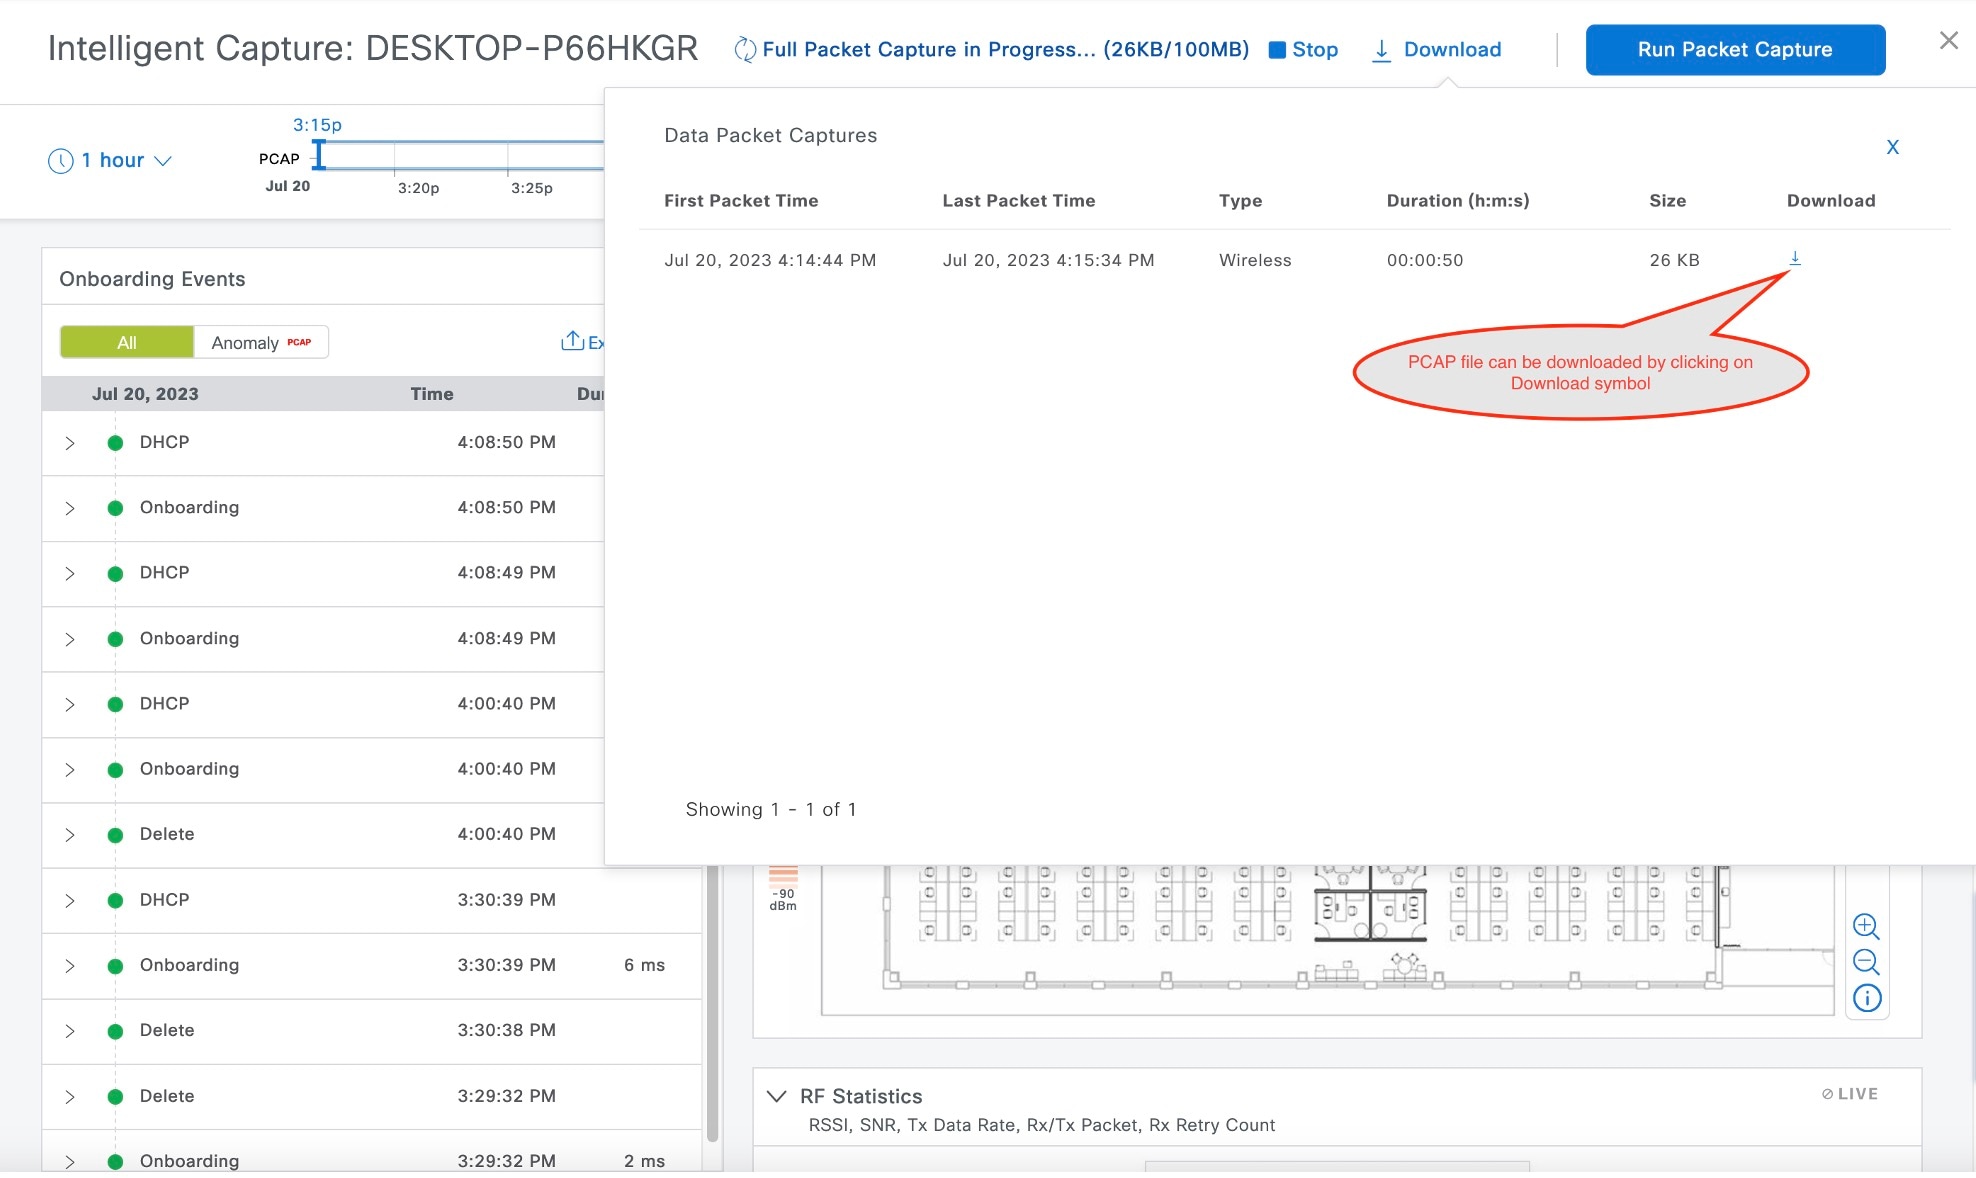Stop the full packet capture

[1303, 50]
